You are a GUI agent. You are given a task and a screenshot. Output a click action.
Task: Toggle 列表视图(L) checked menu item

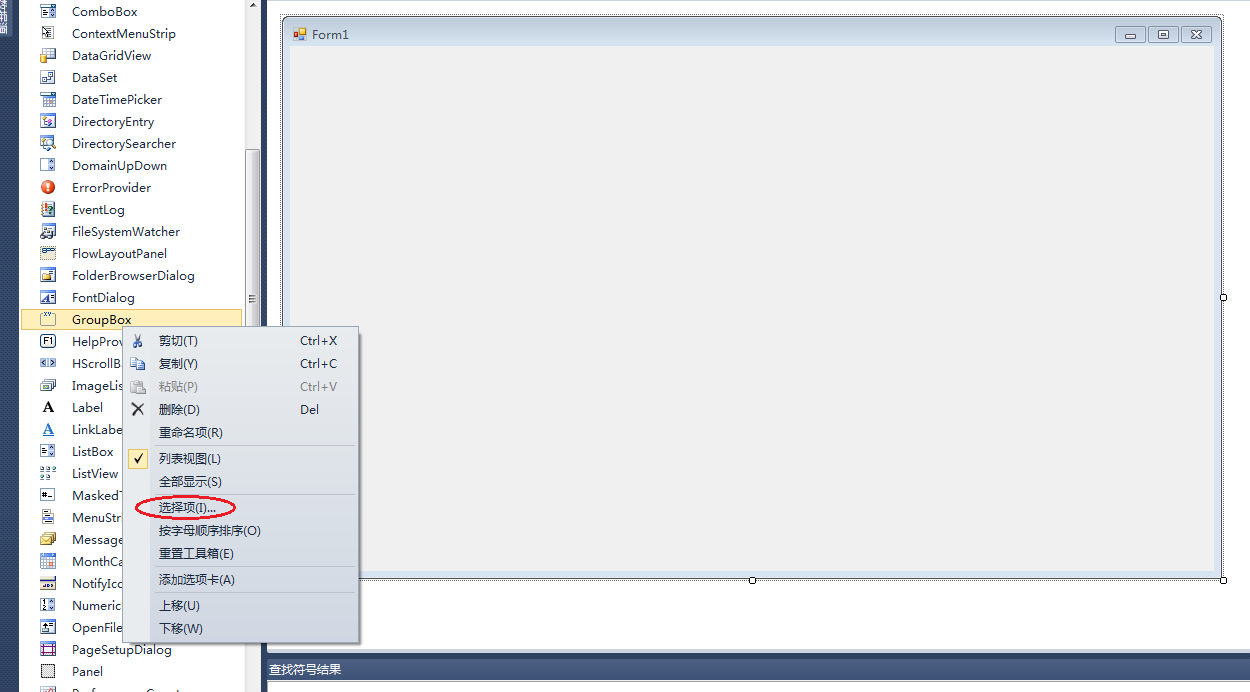pos(240,459)
